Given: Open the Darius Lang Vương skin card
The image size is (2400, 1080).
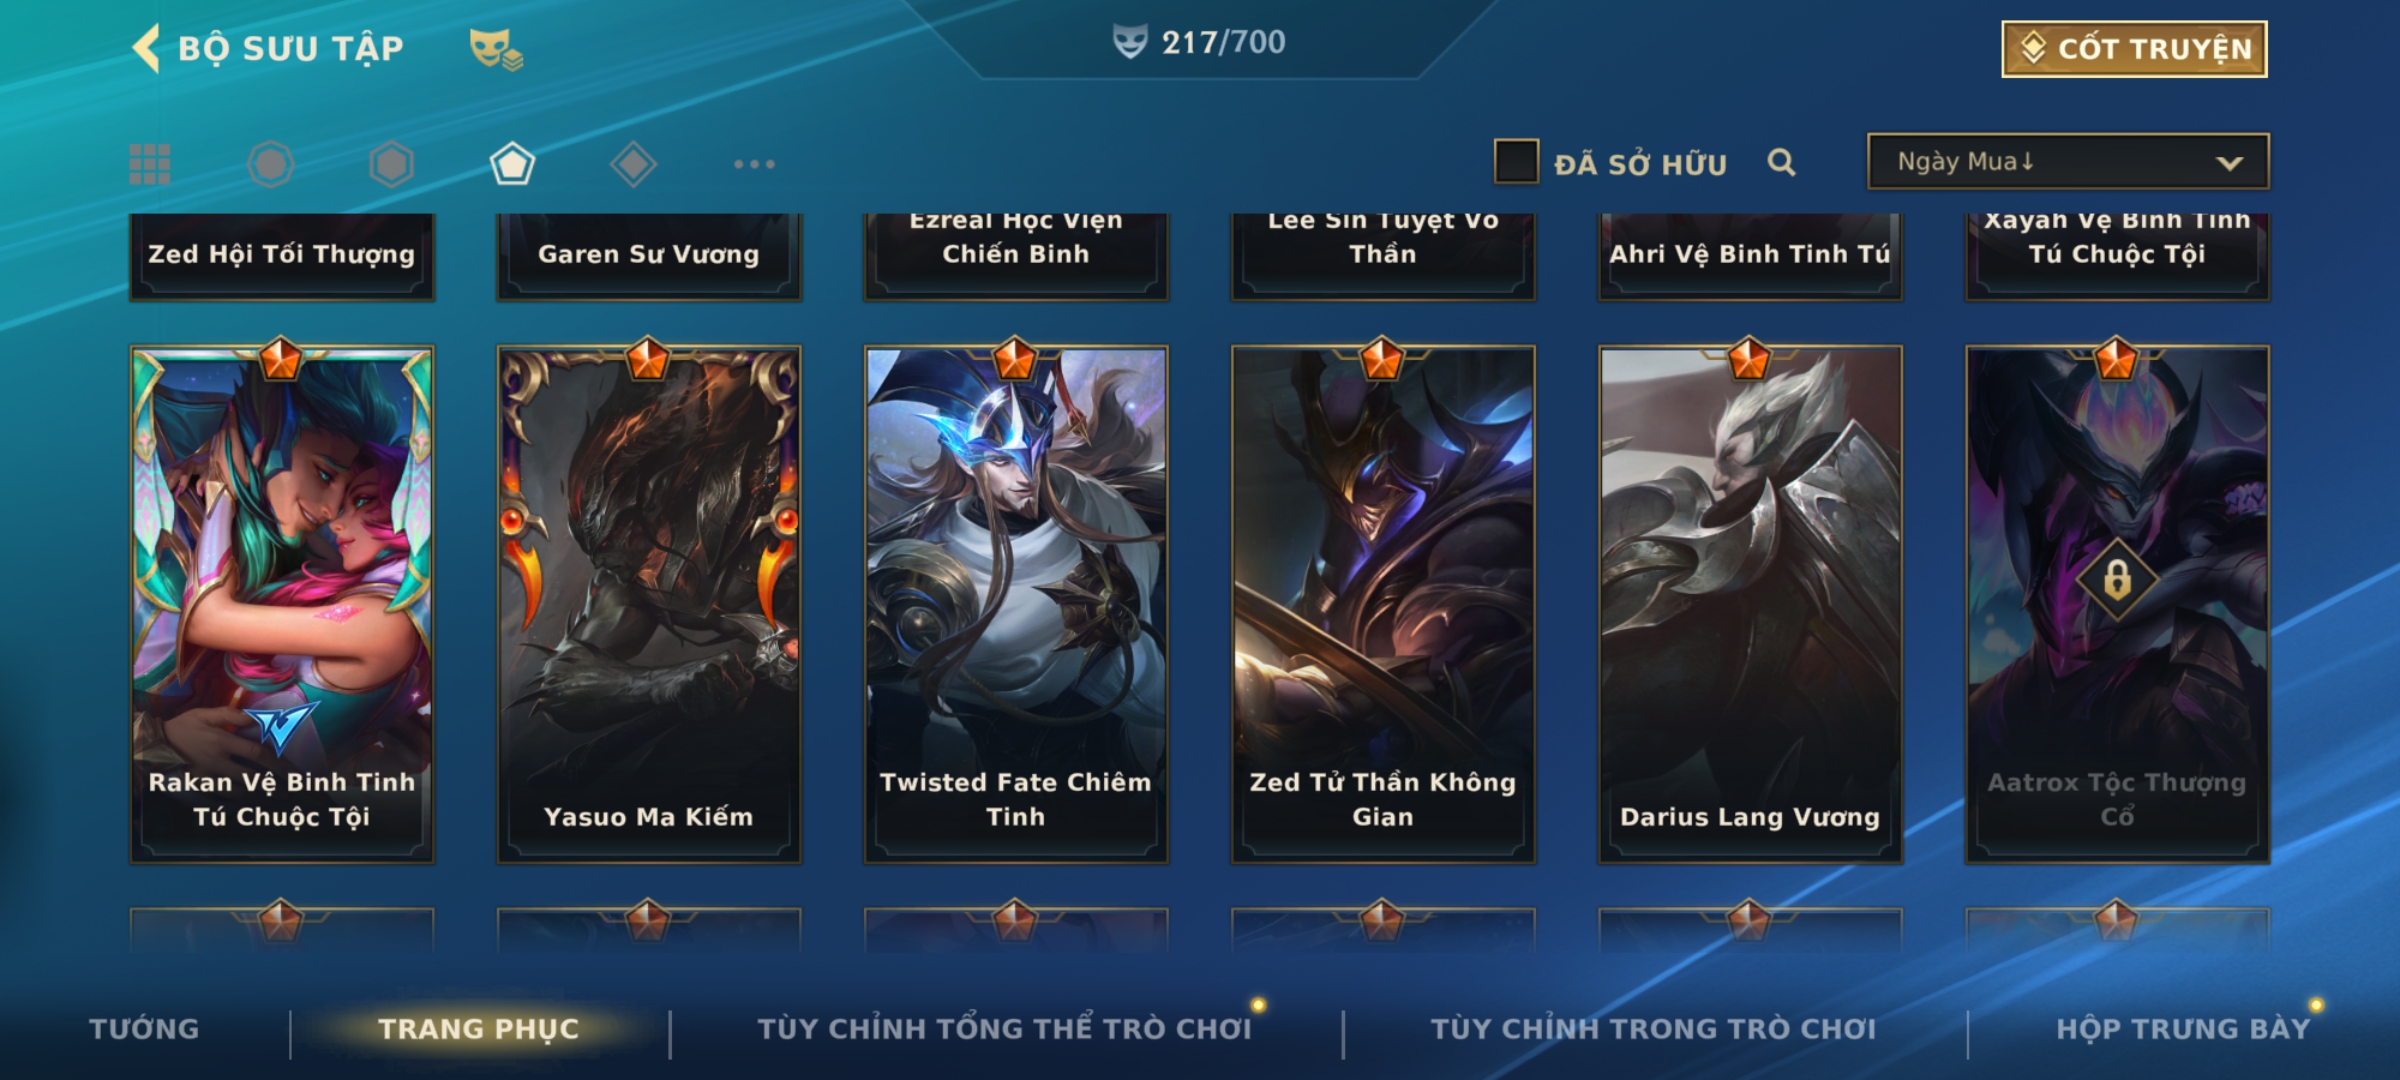Looking at the screenshot, I should 1750,604.
